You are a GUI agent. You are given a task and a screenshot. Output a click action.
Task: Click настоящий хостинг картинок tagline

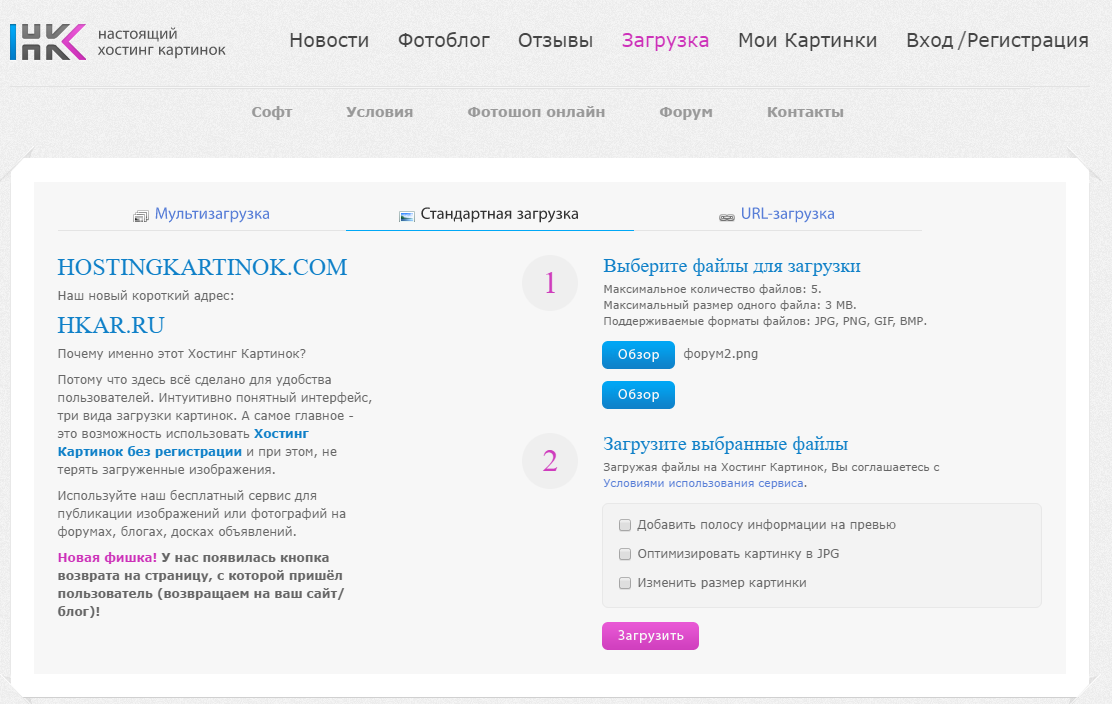click(x=162, y=42)
